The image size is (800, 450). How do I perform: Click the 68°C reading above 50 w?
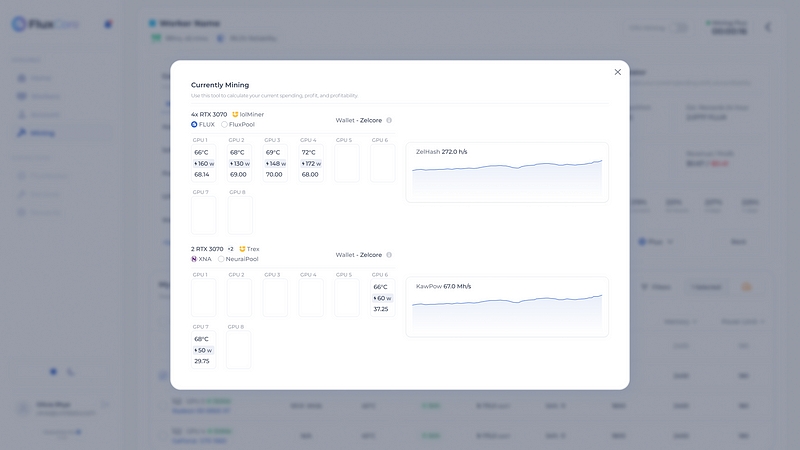(201, 339)
